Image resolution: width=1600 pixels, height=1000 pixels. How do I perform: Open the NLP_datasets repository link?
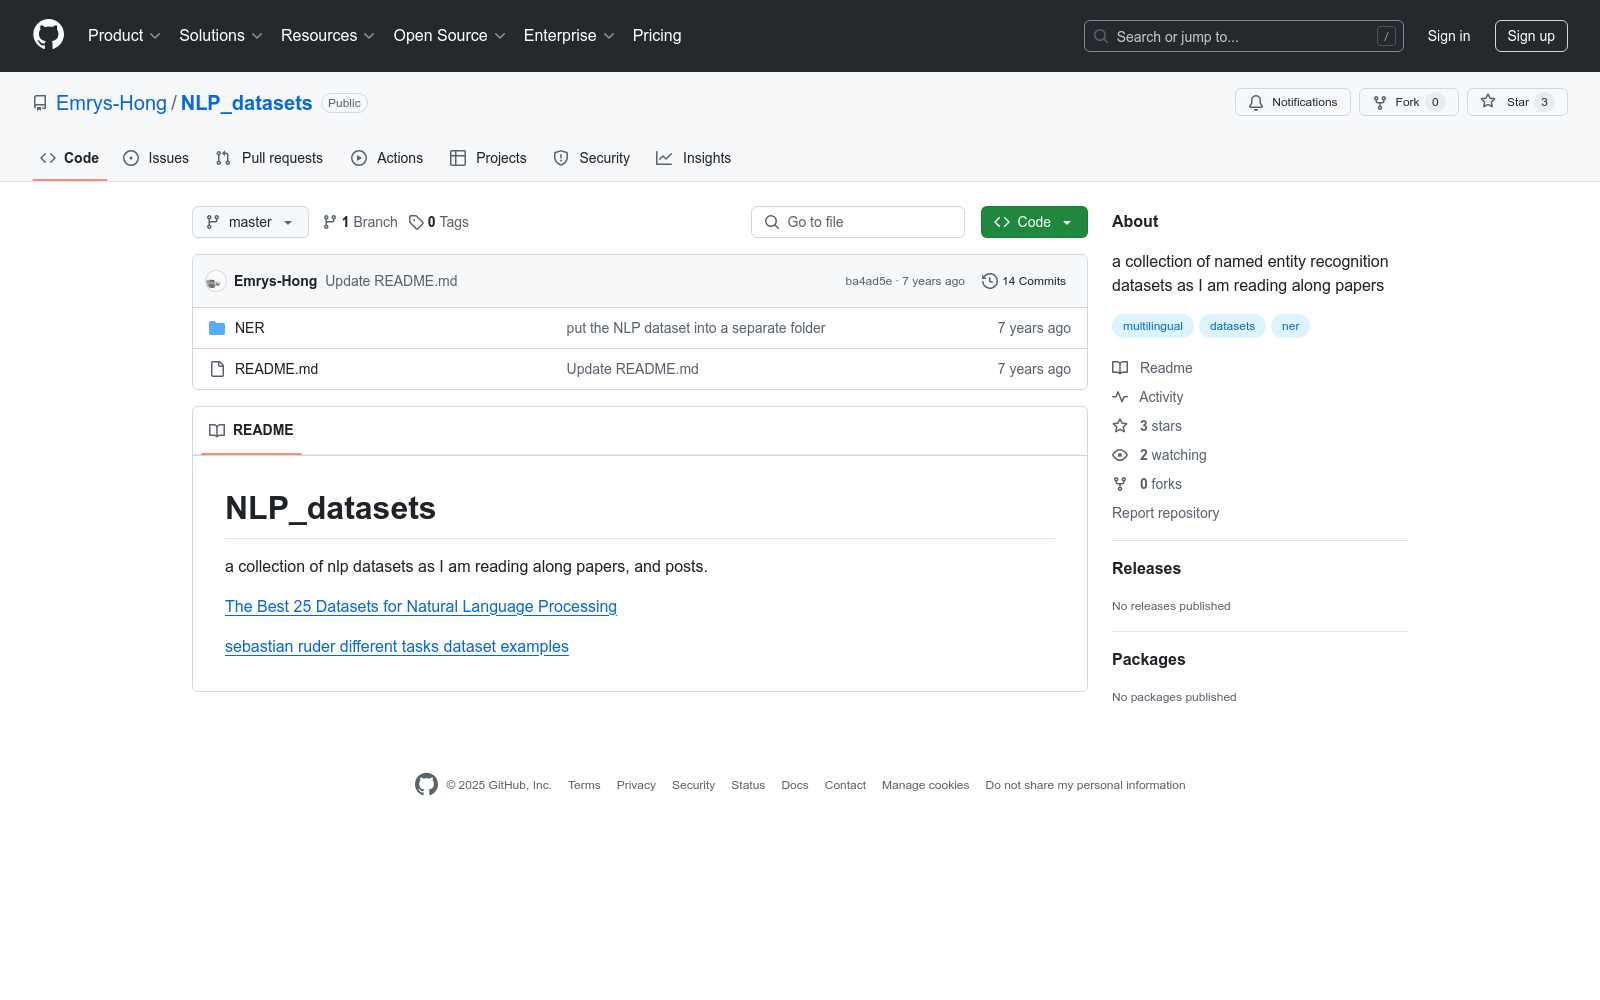(x=247, y=103)
